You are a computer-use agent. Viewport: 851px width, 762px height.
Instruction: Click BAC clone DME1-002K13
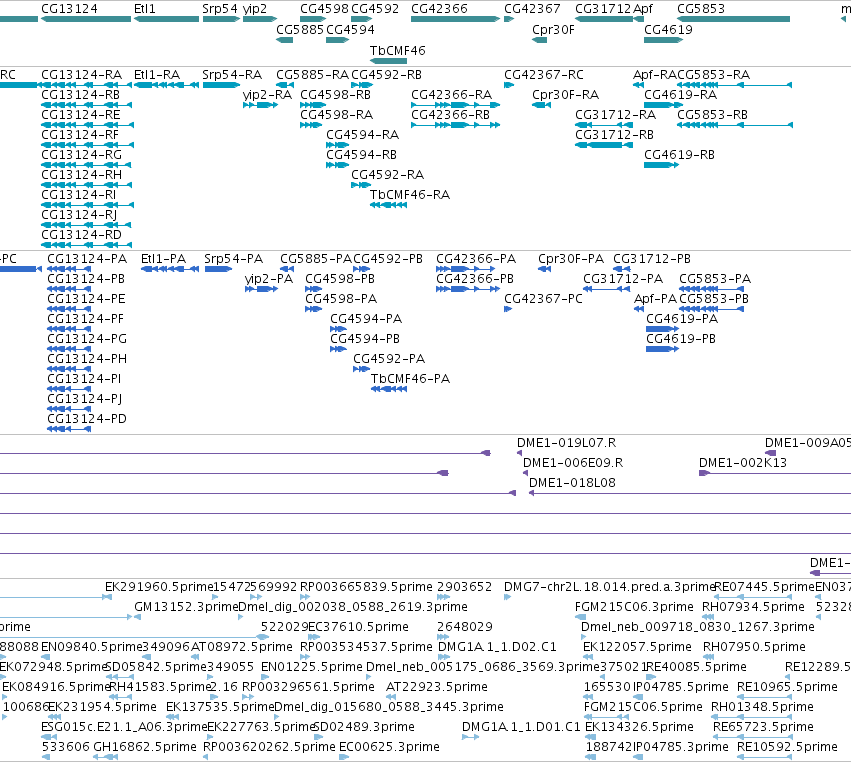click(742, 463)
